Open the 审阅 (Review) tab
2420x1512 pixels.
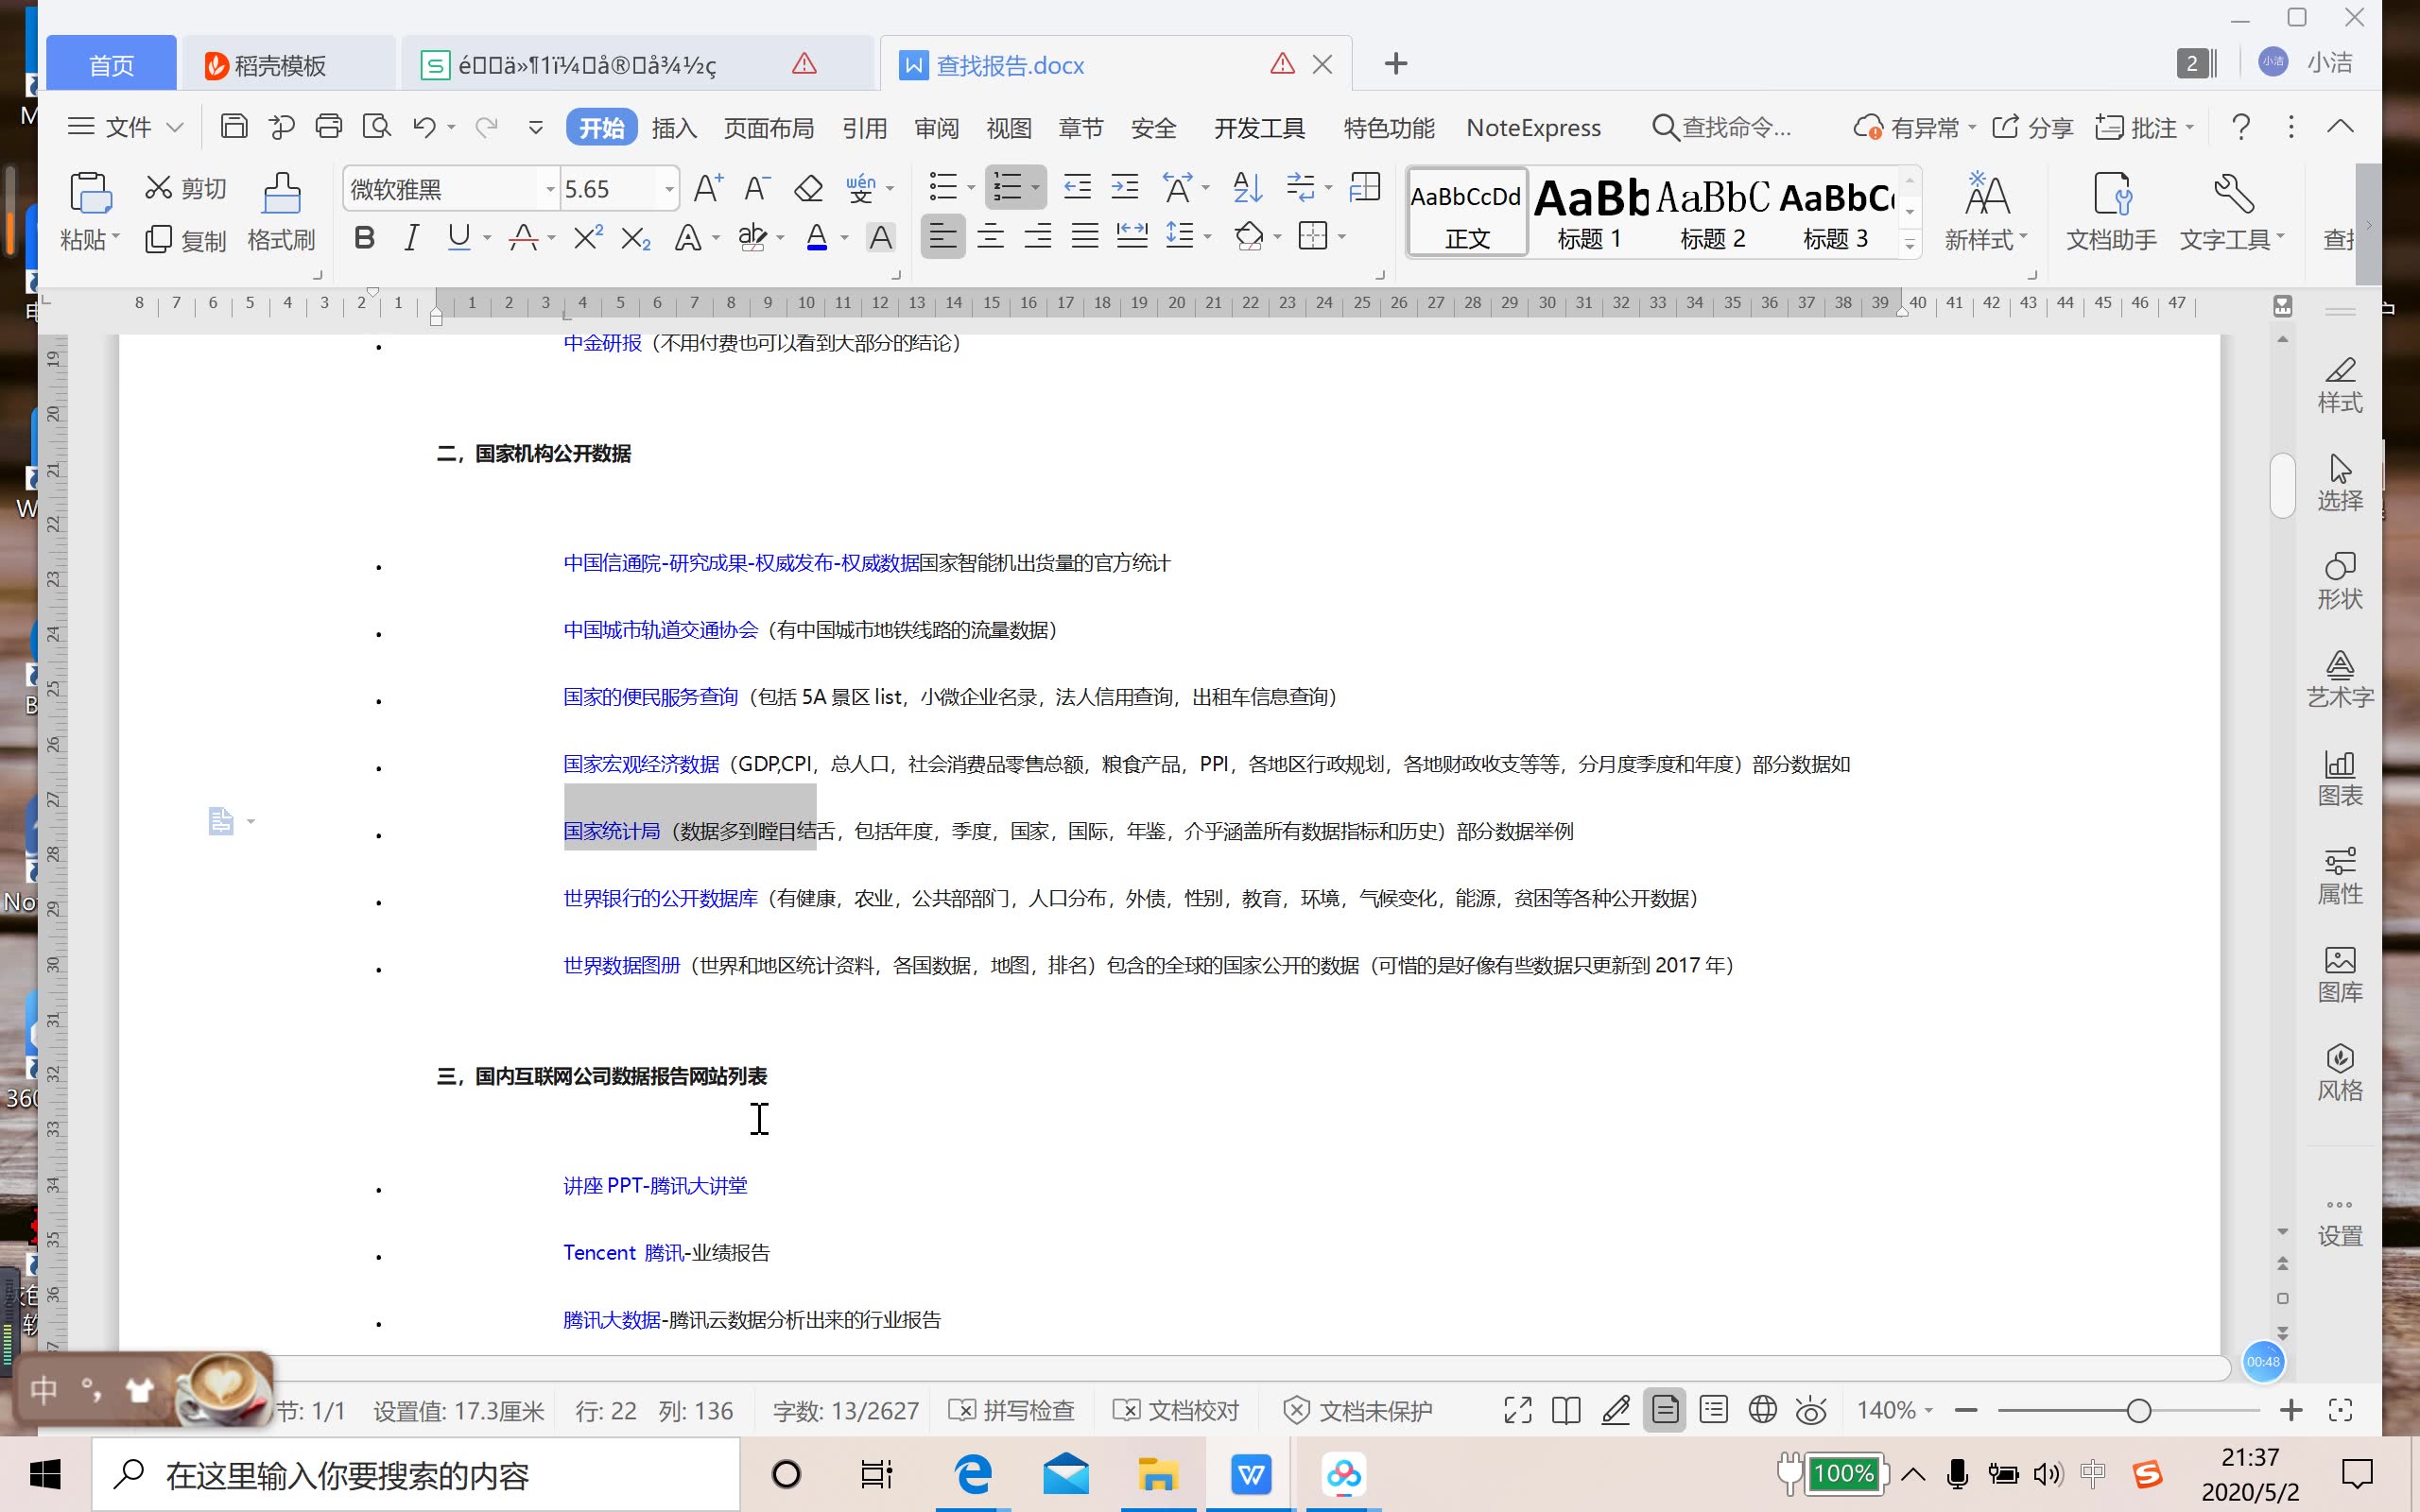(x=937, y=128)
